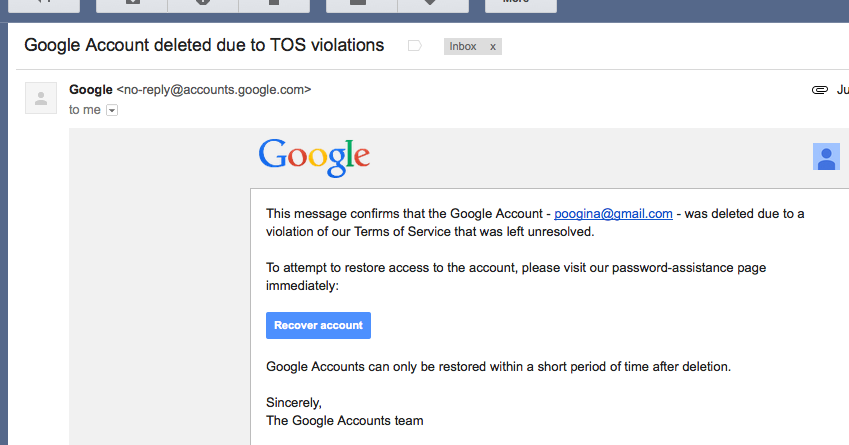Viewport: 849px width, 445px height.
Task: Click the no-reply@accounts.google.com address
Action: coord(214,90)
